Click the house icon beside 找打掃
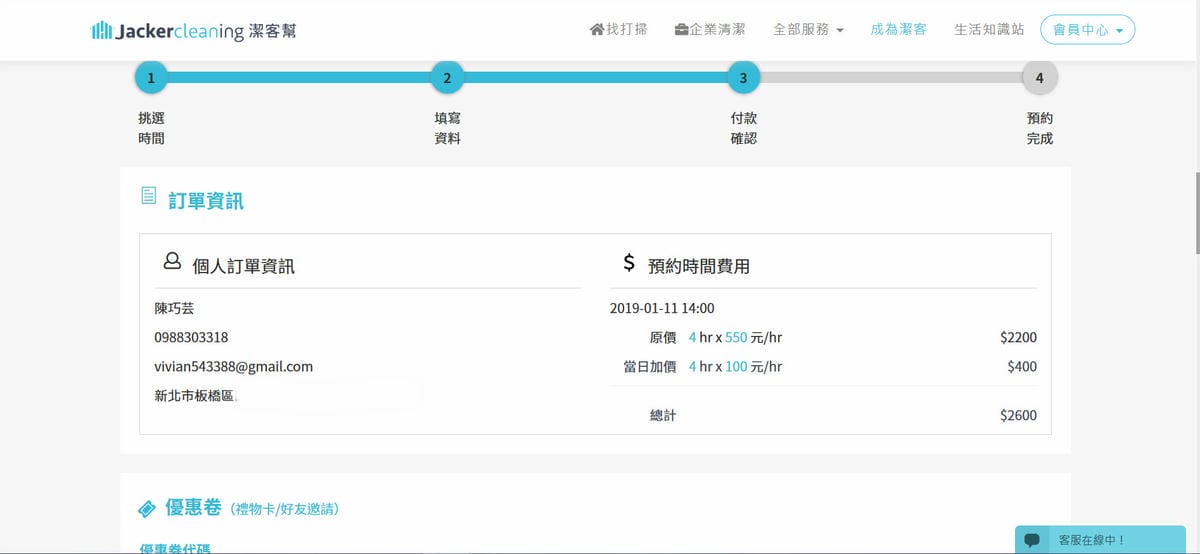1200x554 pixels. pyautogui.click(x=597, y=29)
